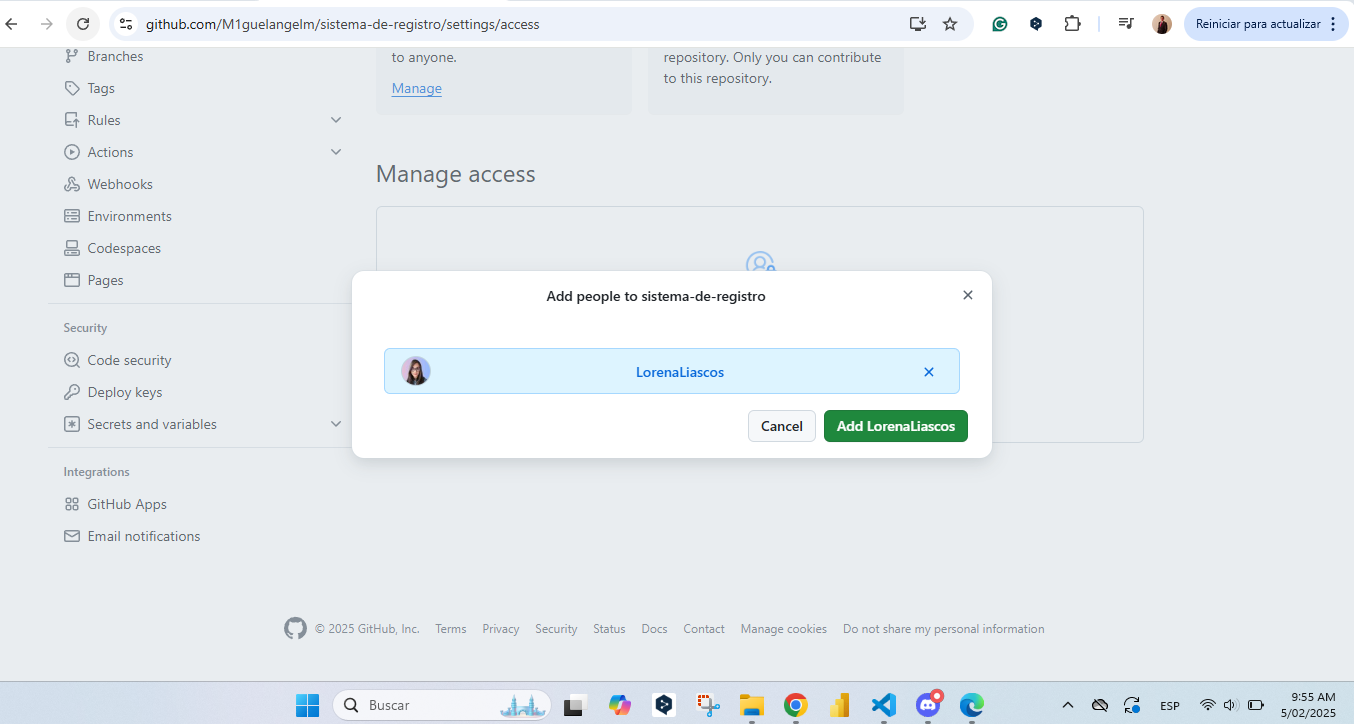Click the Rules icon in sidebar

(72, 120)
